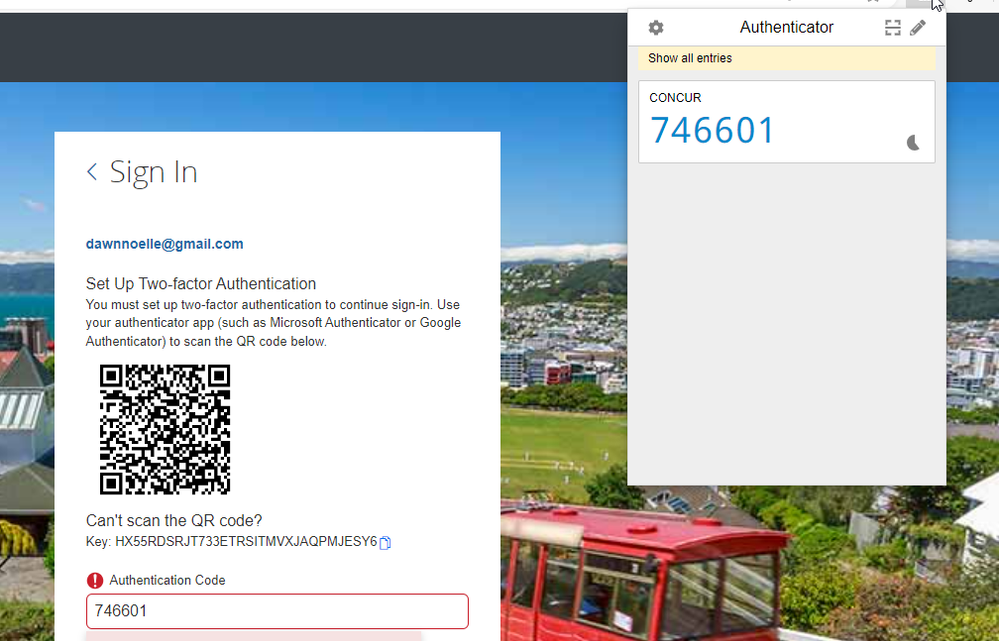Viewport: 999px width, 641px height.
Task: Copy the CONCUR code 746601
Action: [x=712, y=130]
